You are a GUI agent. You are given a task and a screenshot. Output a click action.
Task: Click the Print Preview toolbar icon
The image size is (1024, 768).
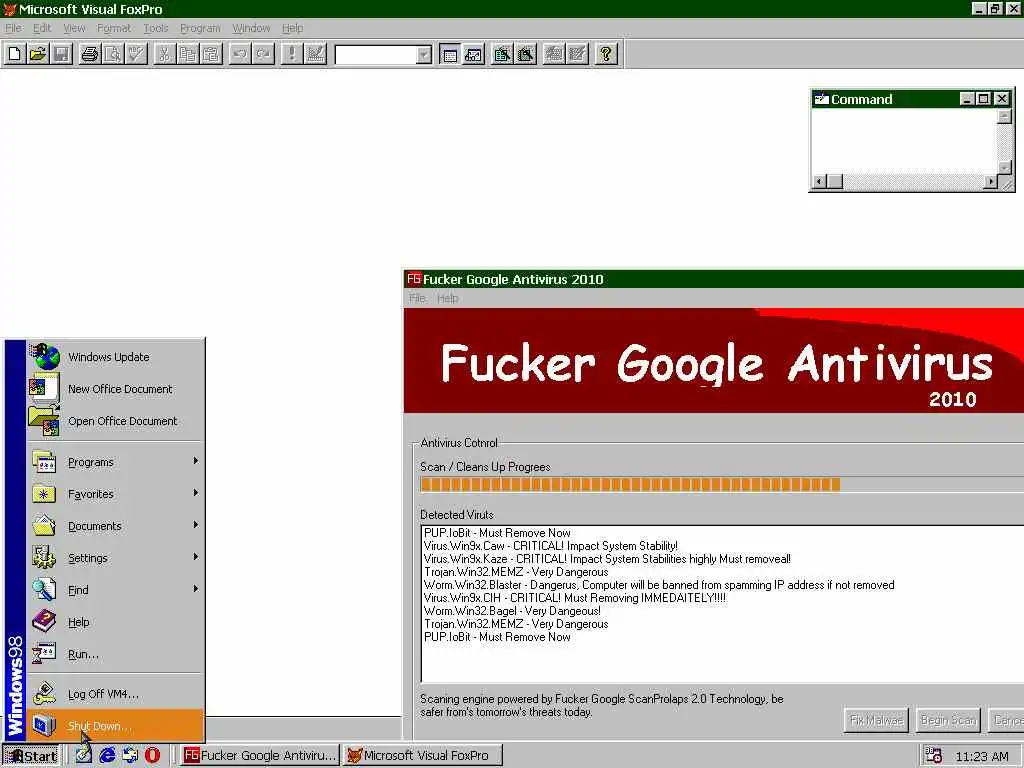[x=113, y=54]
